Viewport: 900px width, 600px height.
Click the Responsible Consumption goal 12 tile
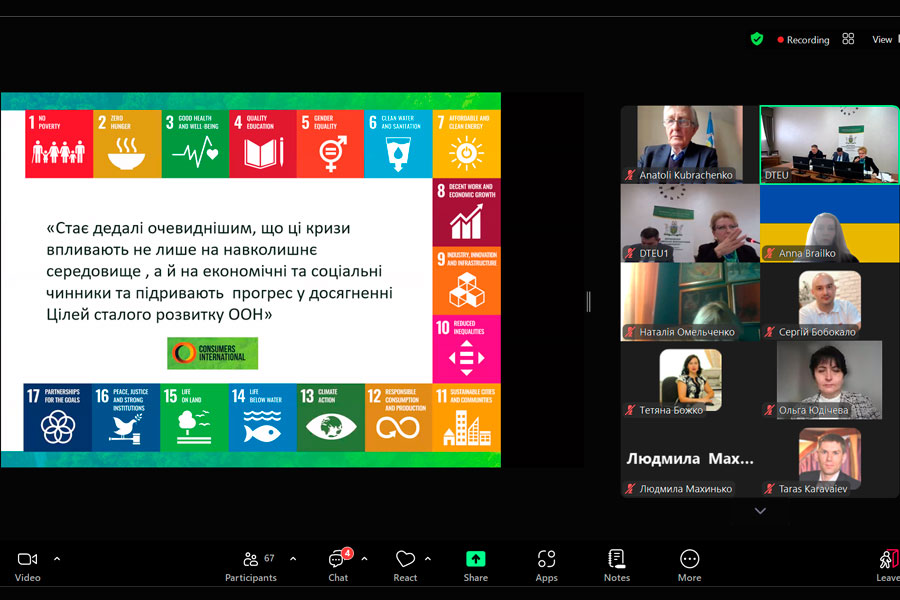pos(398,417)
